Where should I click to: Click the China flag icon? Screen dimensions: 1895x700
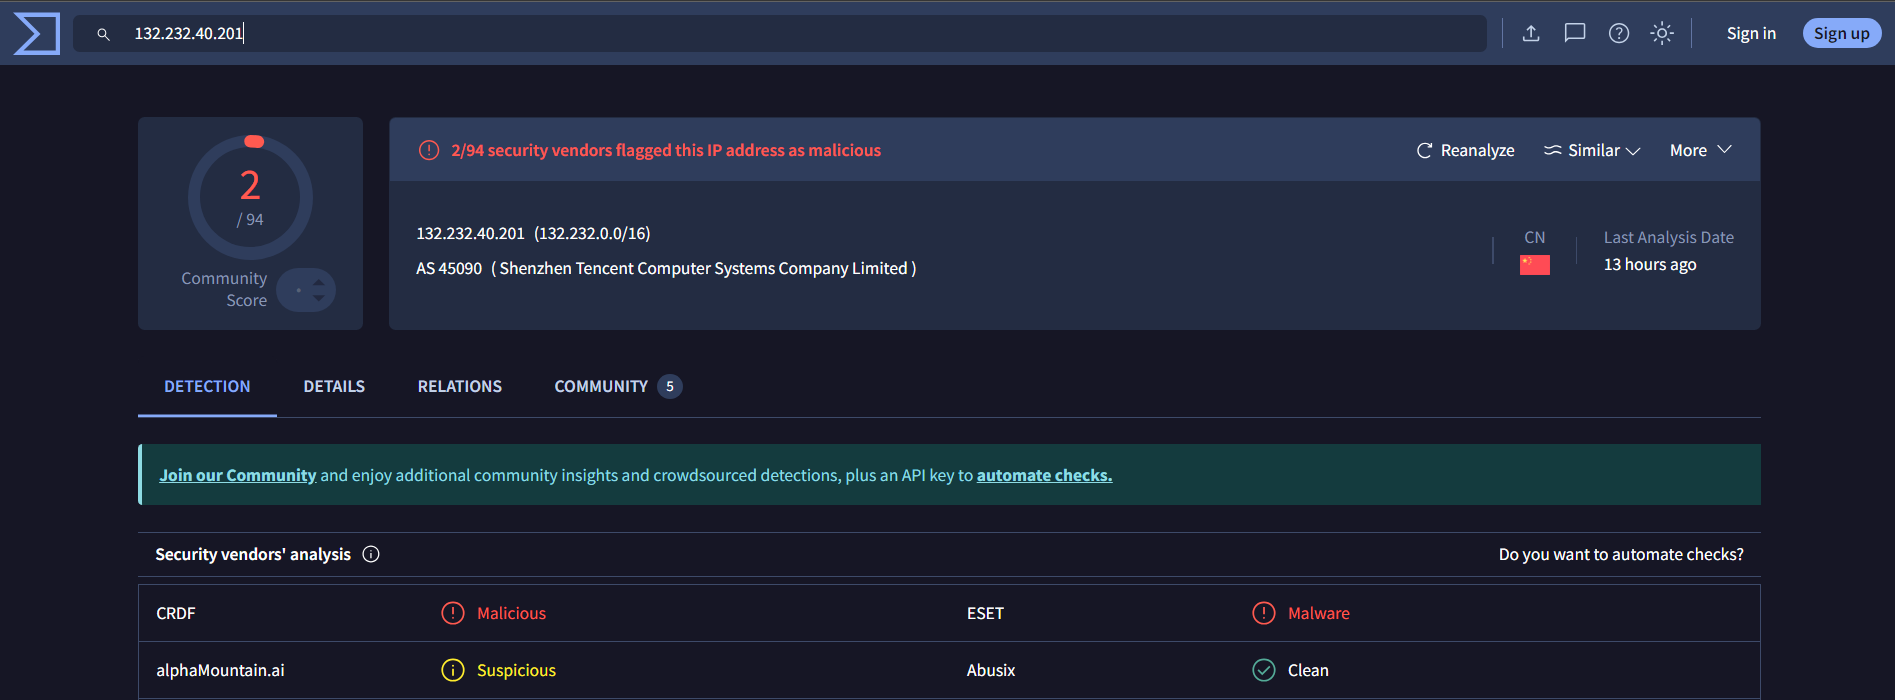tap(1535, 265)
